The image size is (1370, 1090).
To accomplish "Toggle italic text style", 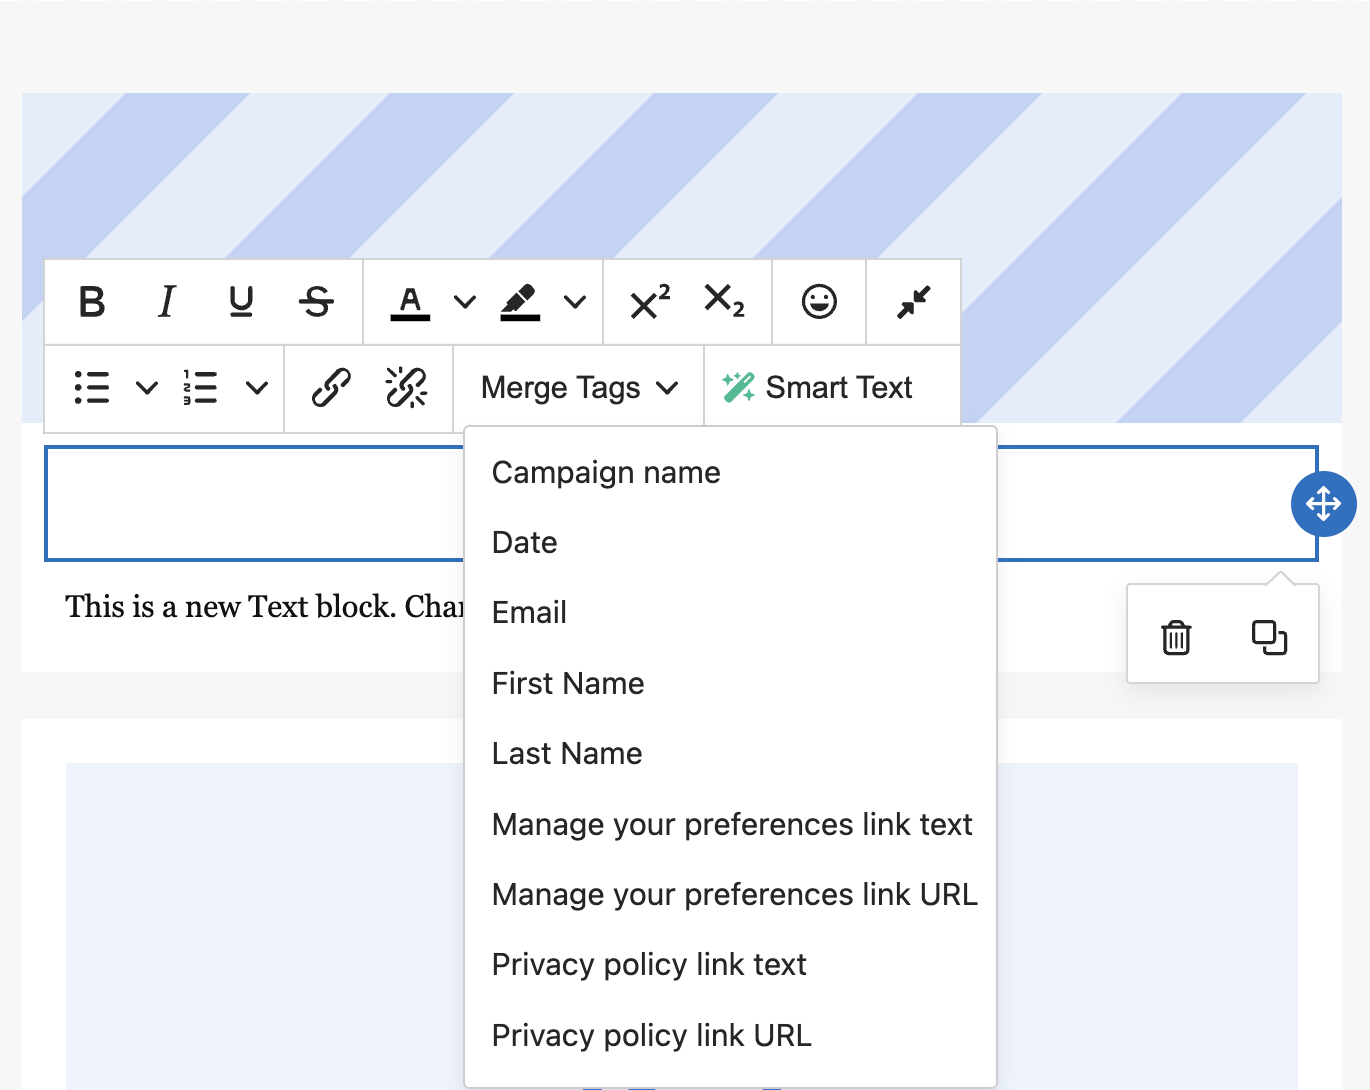I will tap(167, 302).
